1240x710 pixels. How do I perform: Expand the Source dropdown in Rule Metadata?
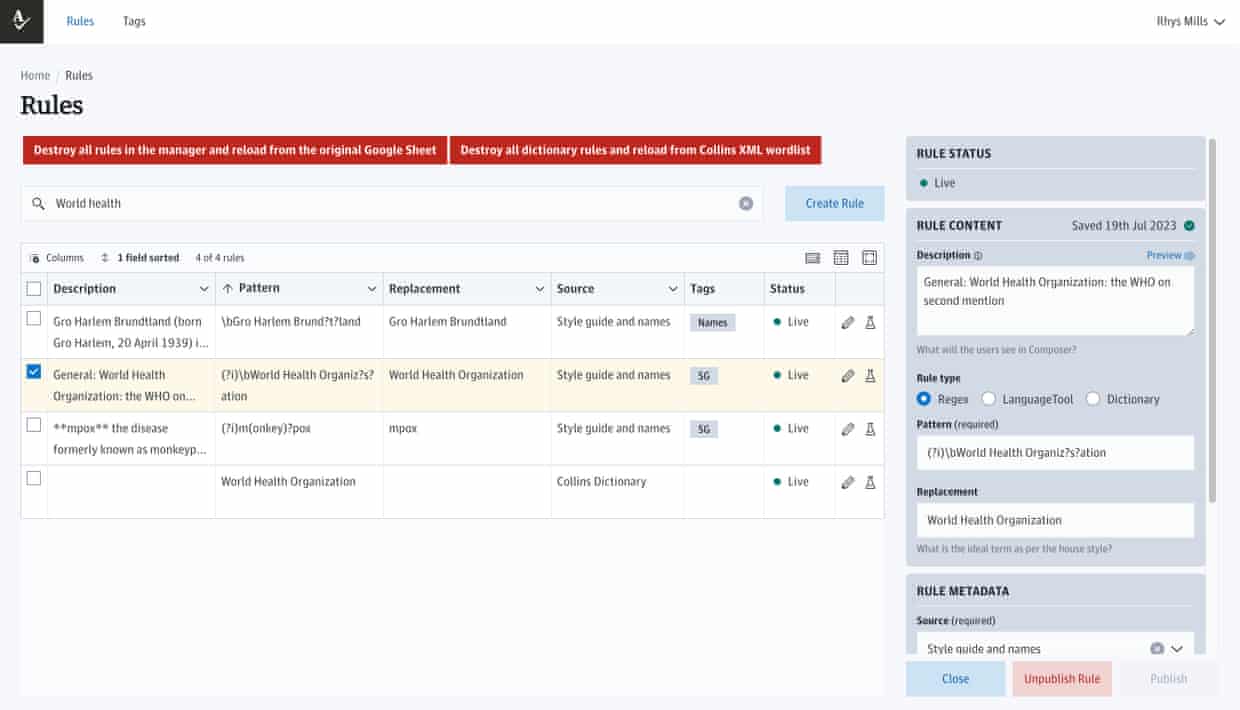tap(1178, 648)
